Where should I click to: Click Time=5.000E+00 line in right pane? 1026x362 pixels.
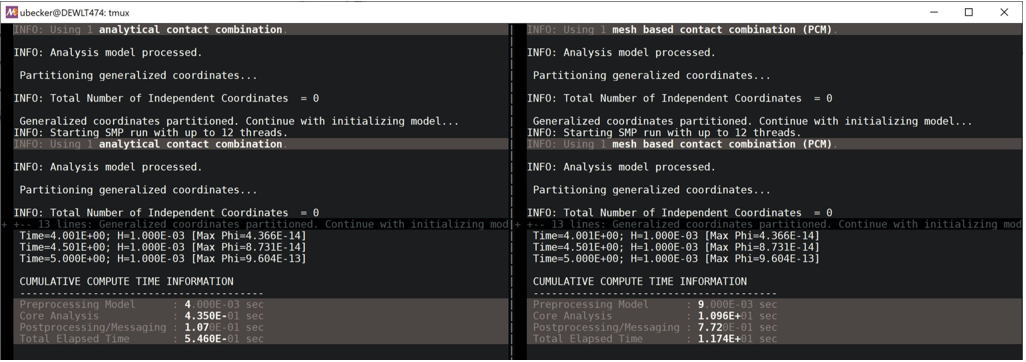tap(676, 259)
